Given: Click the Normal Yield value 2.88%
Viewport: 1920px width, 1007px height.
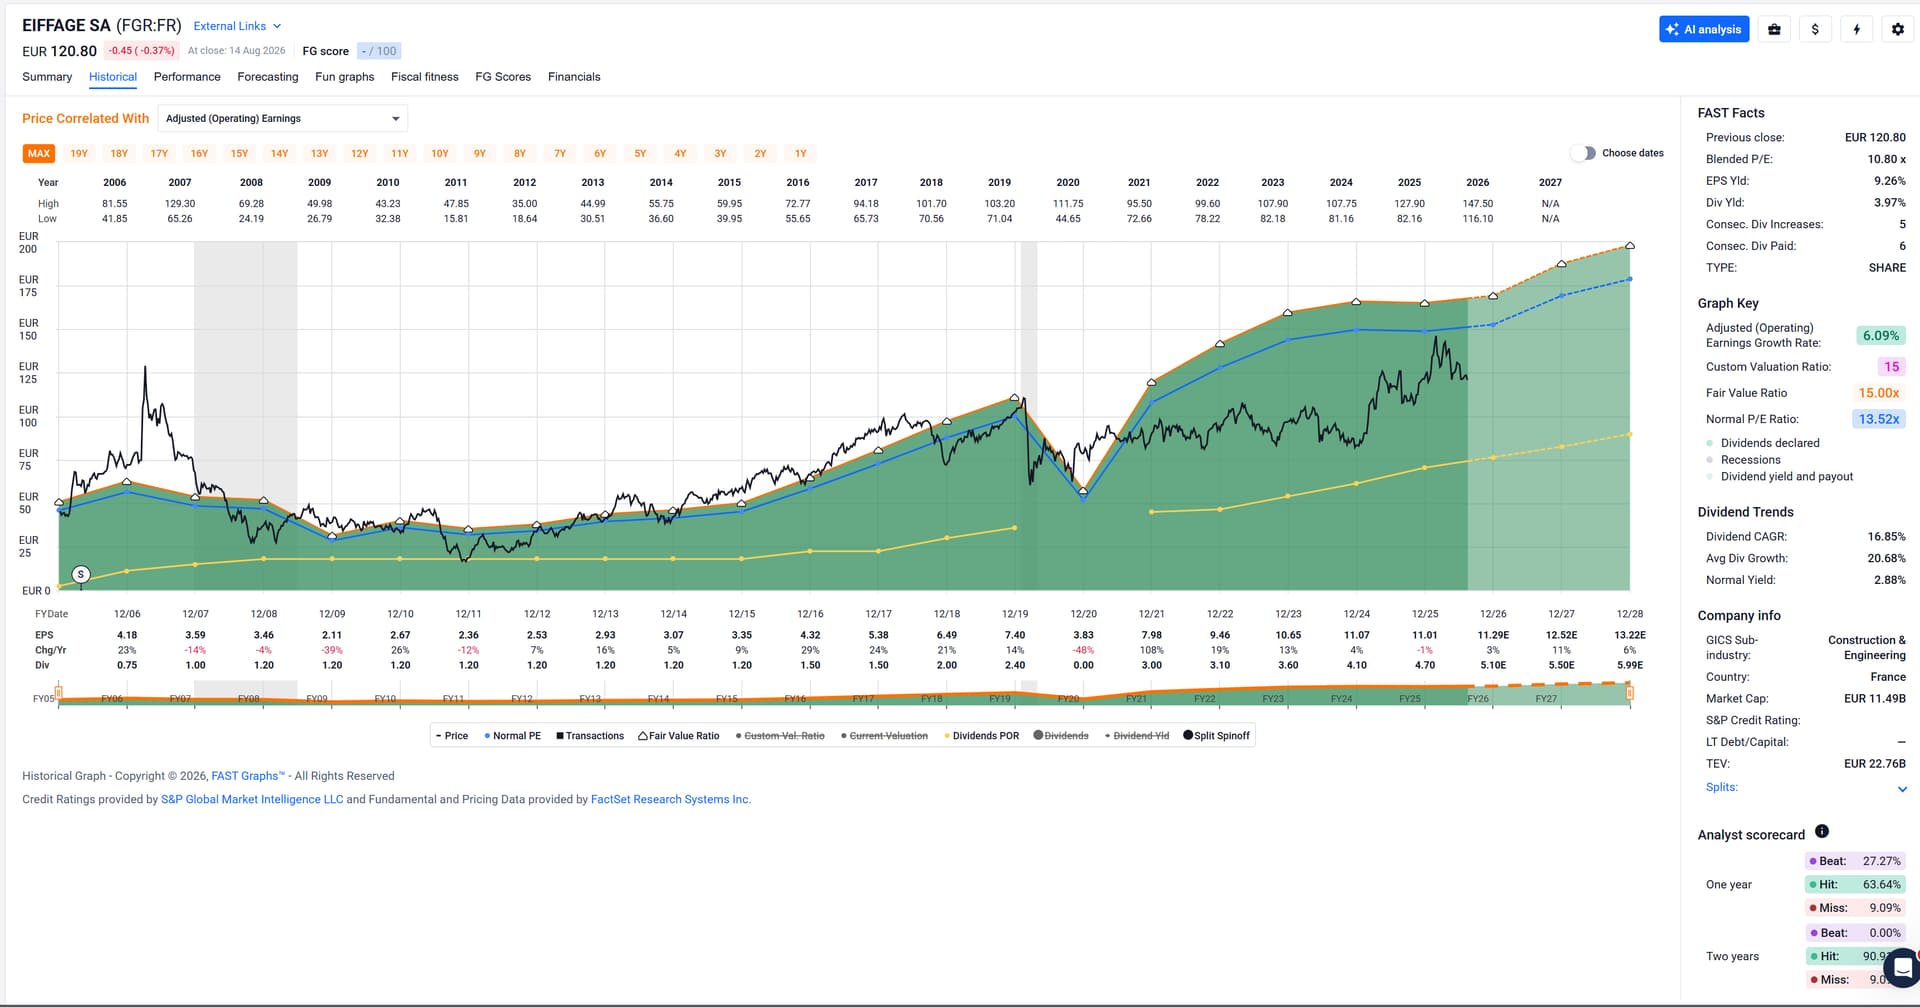Looking at the screenshot, I should [1889, 580].
